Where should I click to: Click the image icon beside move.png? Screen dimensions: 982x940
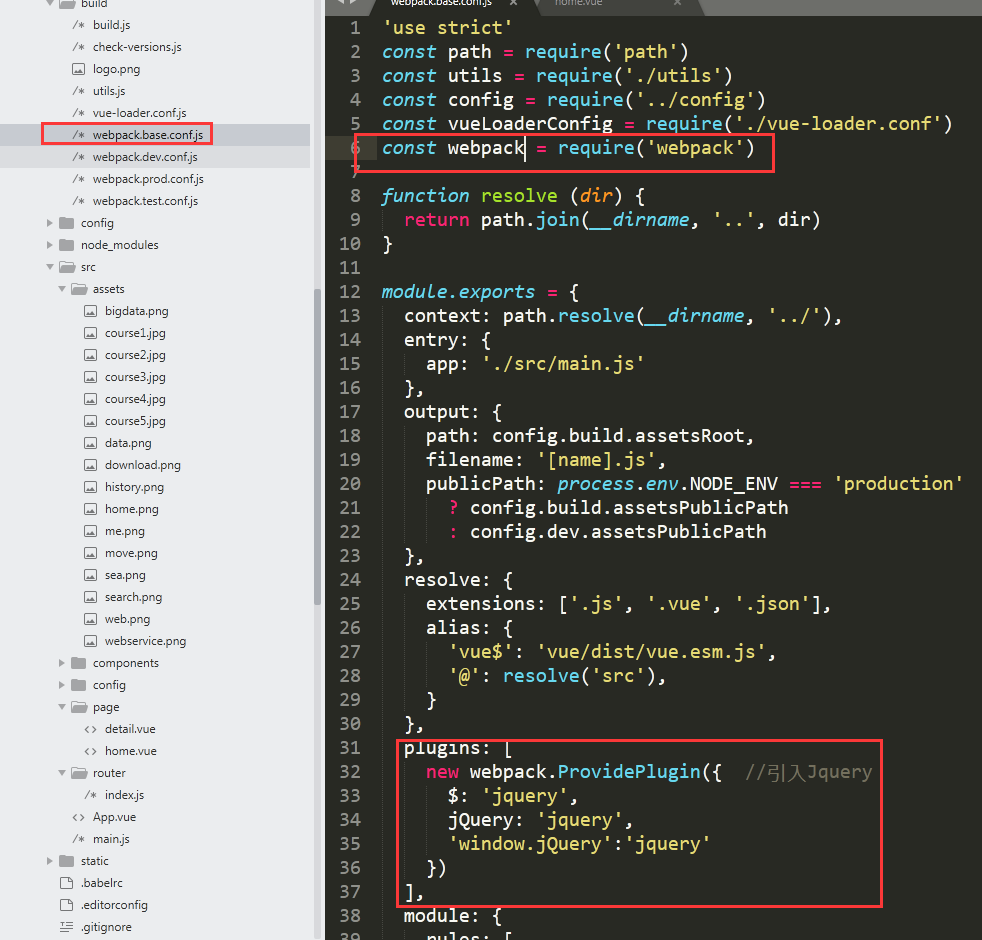[91, 553]
